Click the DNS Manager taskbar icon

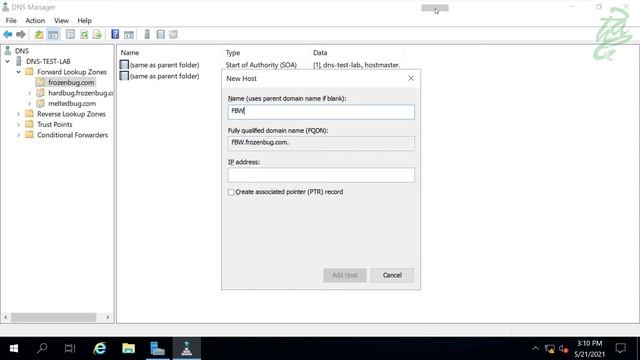(x=187, y=348)
